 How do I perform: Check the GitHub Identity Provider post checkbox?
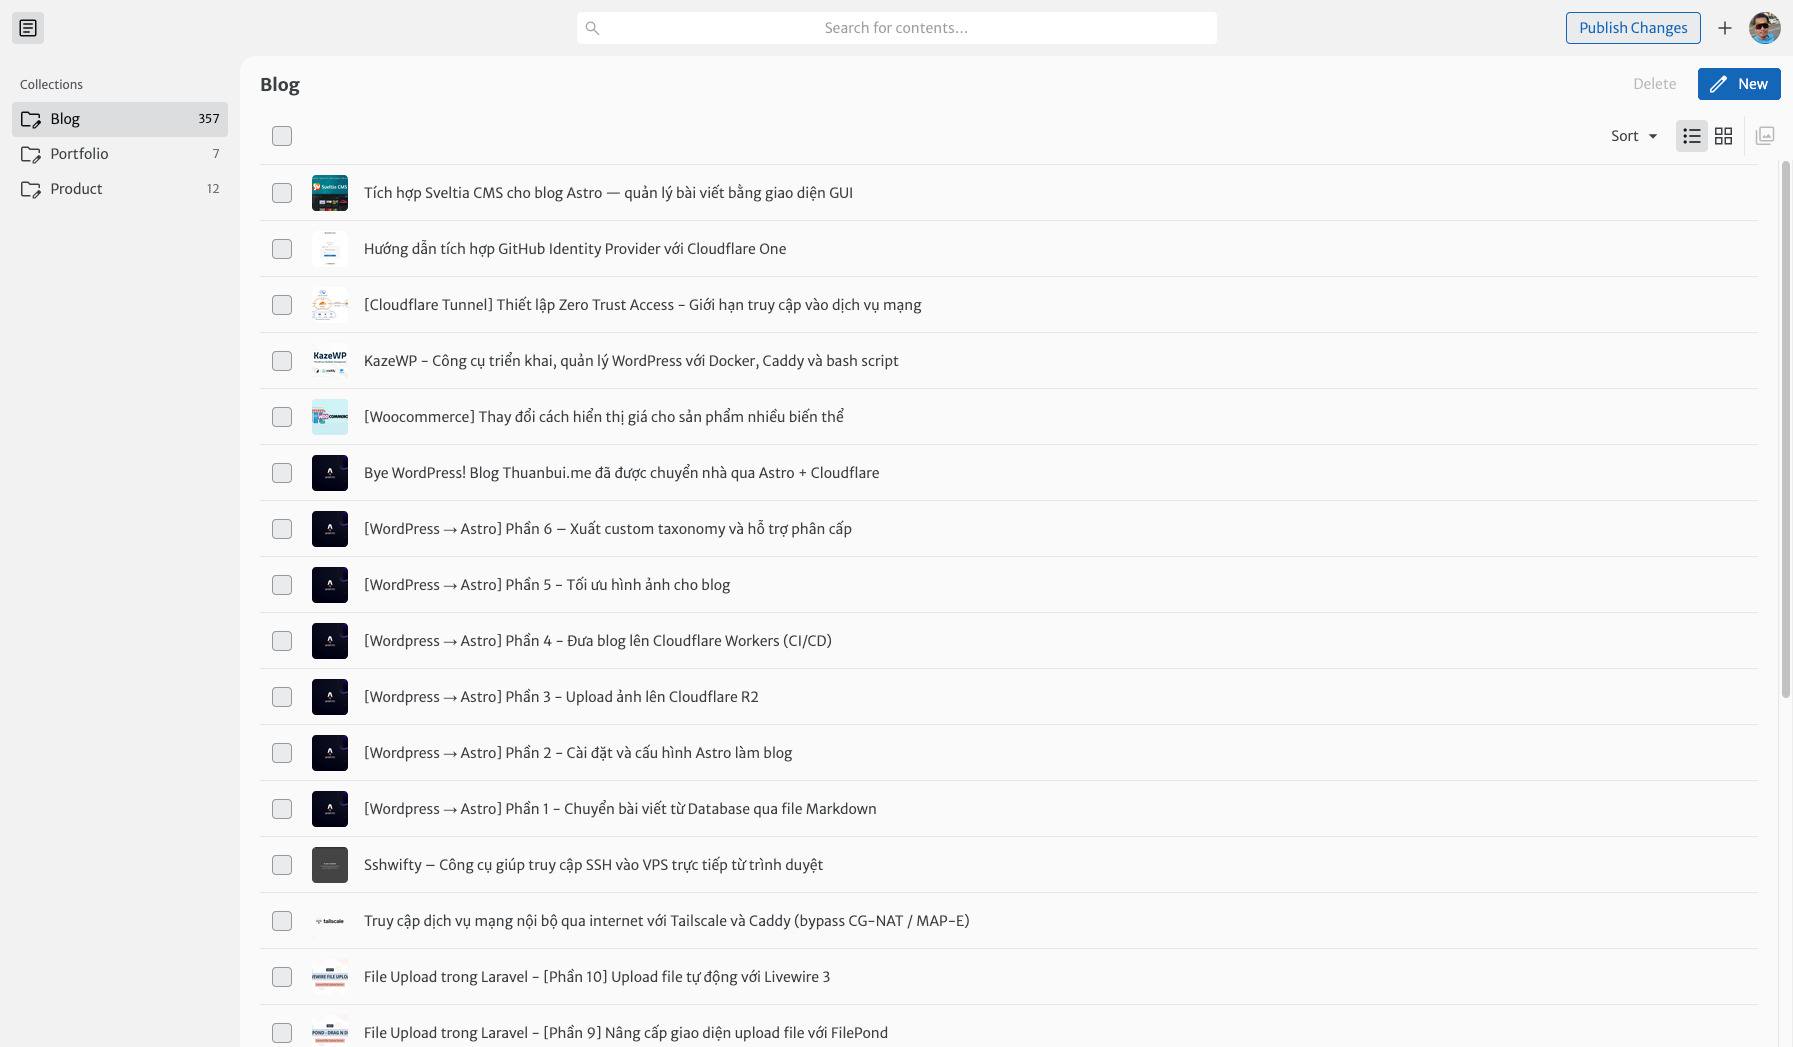coord(282,249)
